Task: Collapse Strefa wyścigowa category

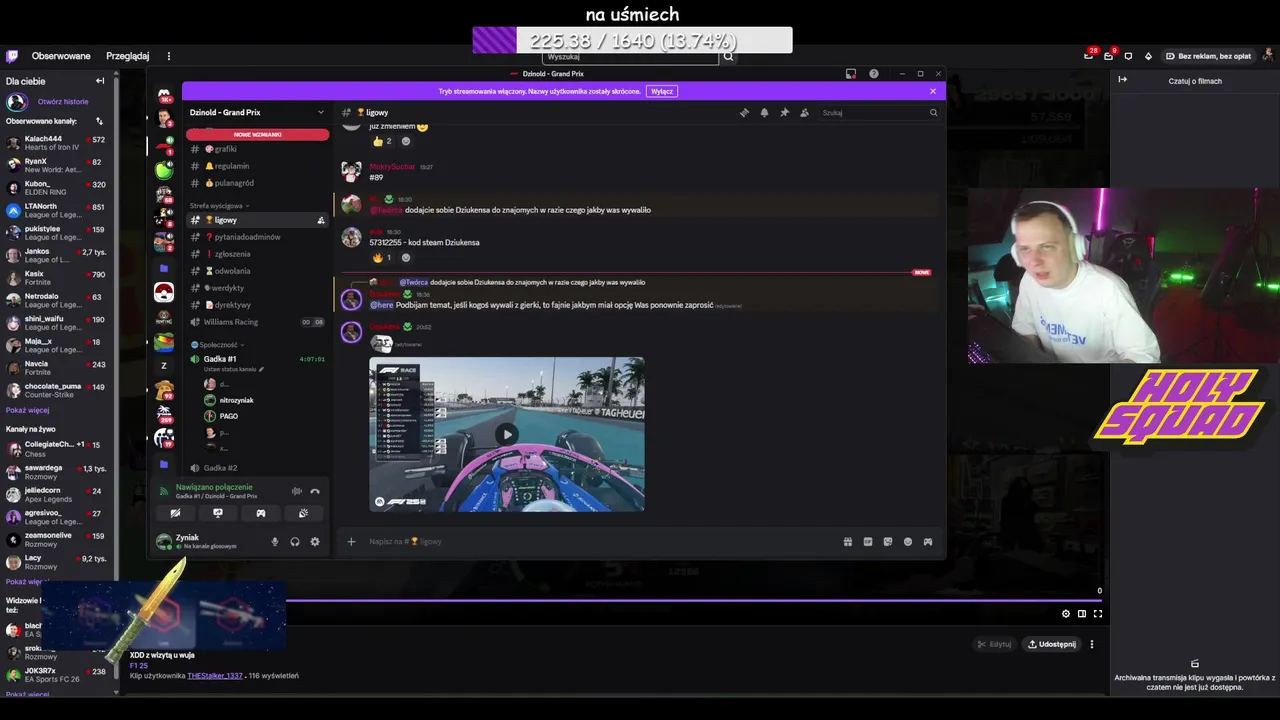Action: pyautogui.click(x=219, y=205)
